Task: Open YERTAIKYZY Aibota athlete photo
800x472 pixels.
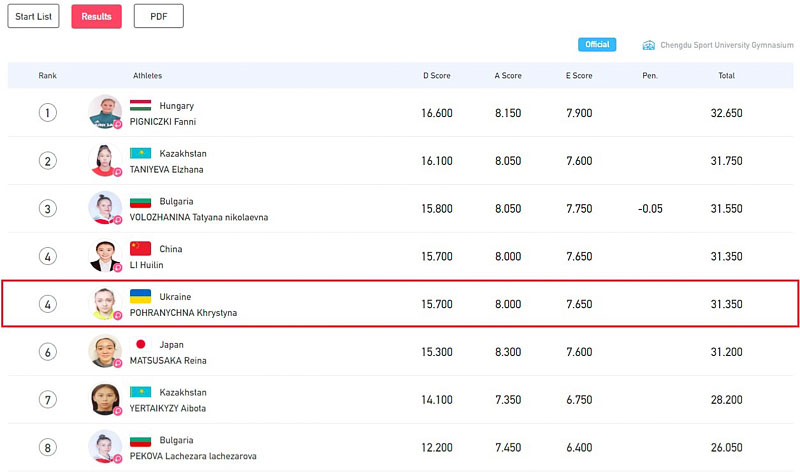Action: tap(105, 399)
